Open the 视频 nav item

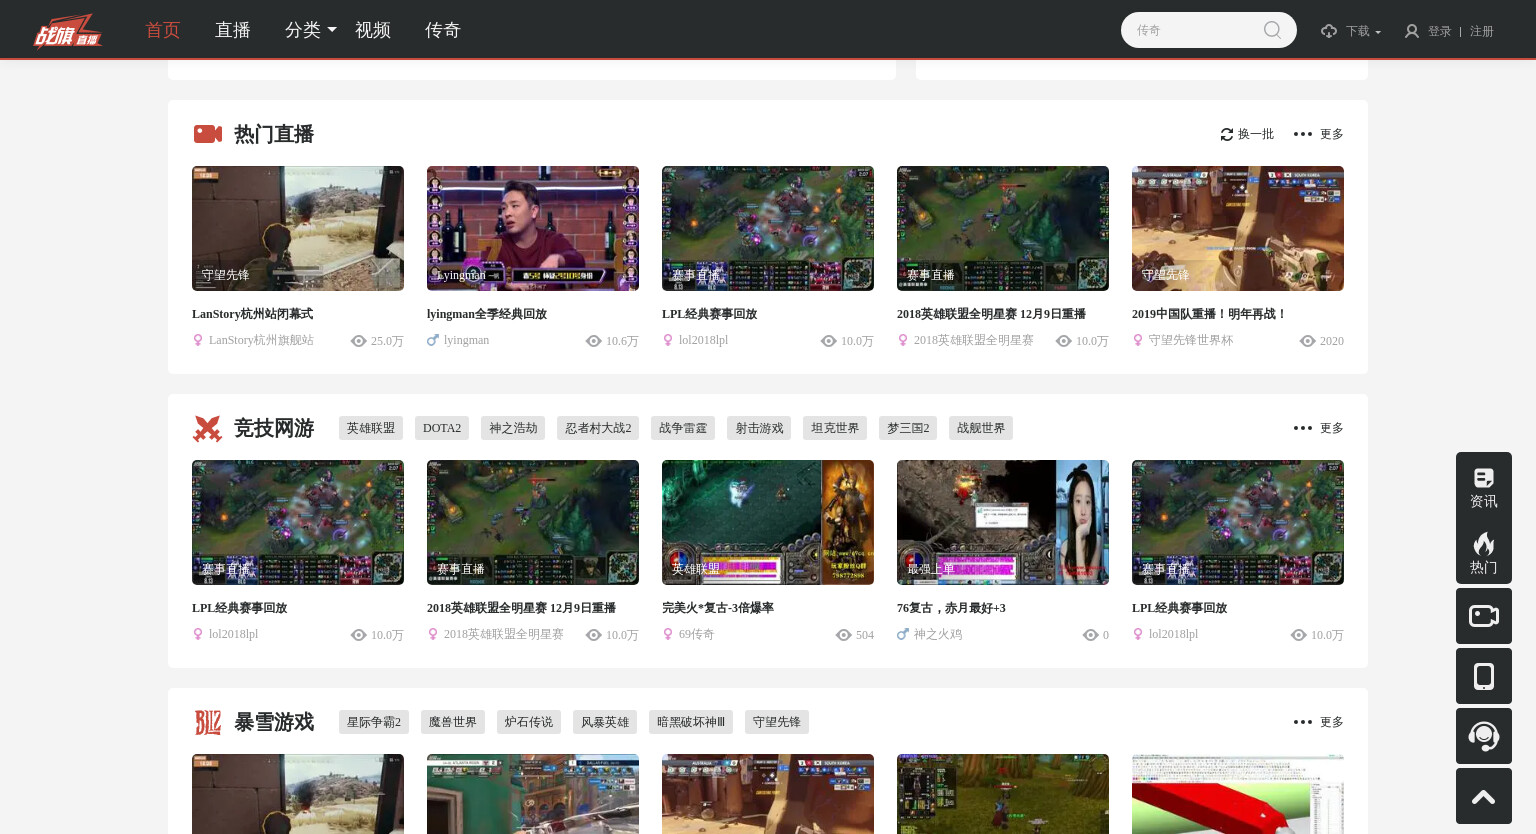point(373,30)
